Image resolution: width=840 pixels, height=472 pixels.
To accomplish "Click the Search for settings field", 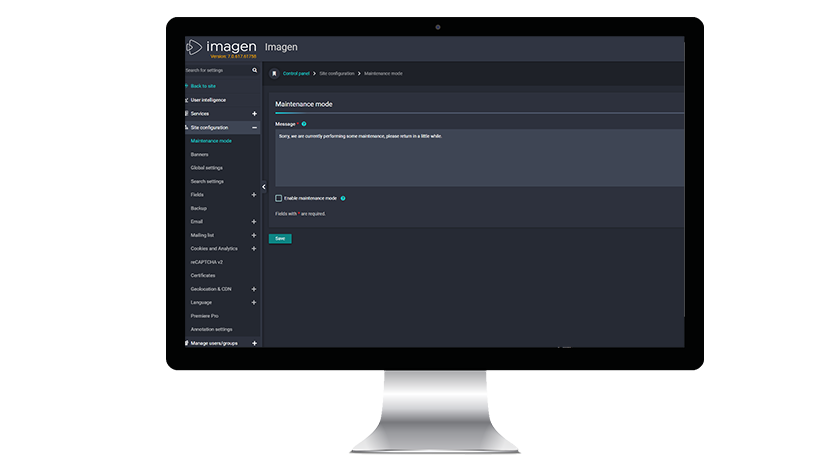I will pos(217,70).
